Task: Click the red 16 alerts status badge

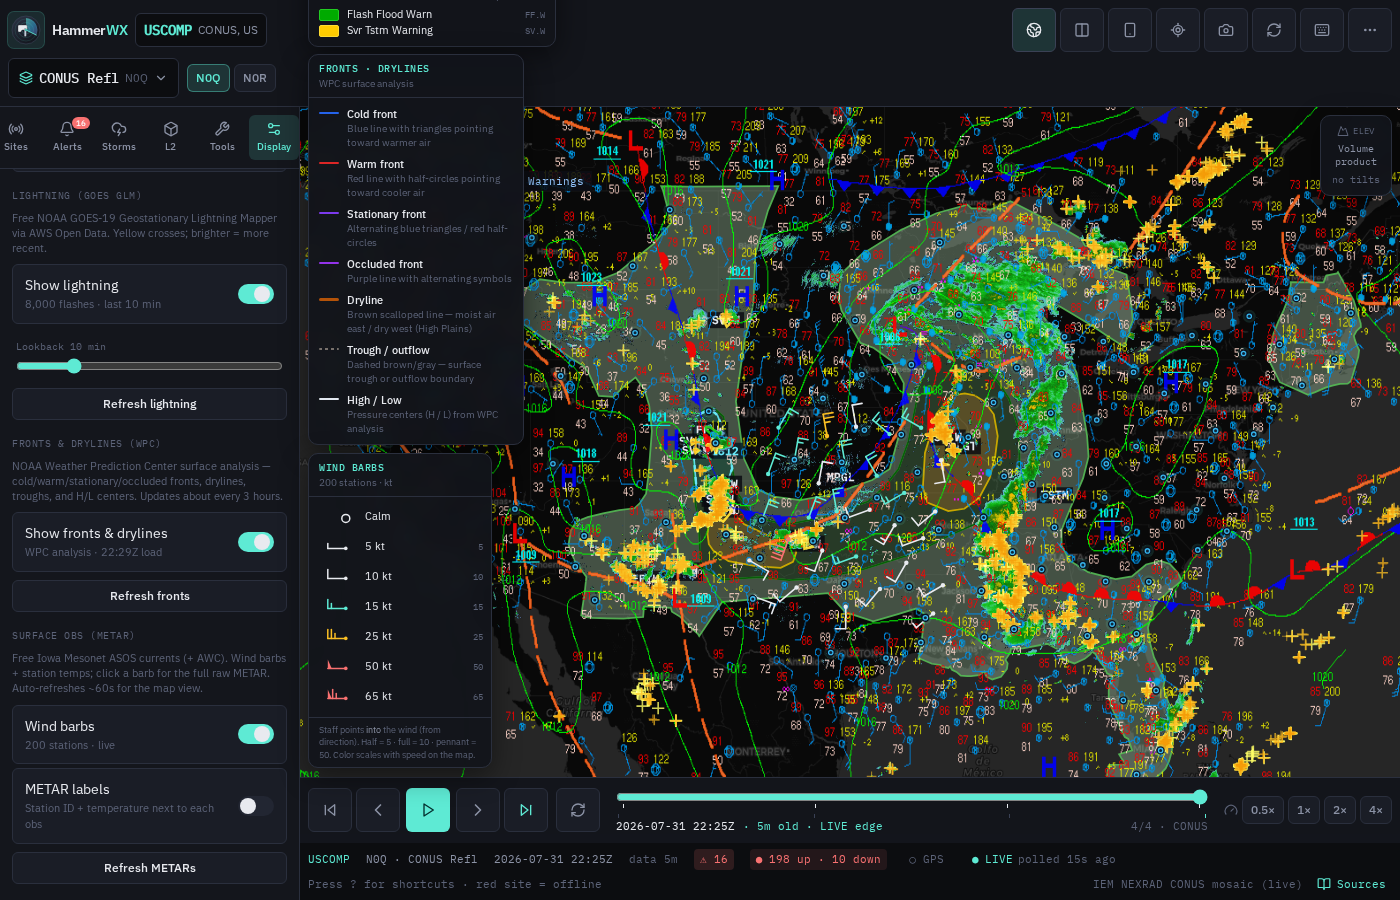Action: [714, 859]
